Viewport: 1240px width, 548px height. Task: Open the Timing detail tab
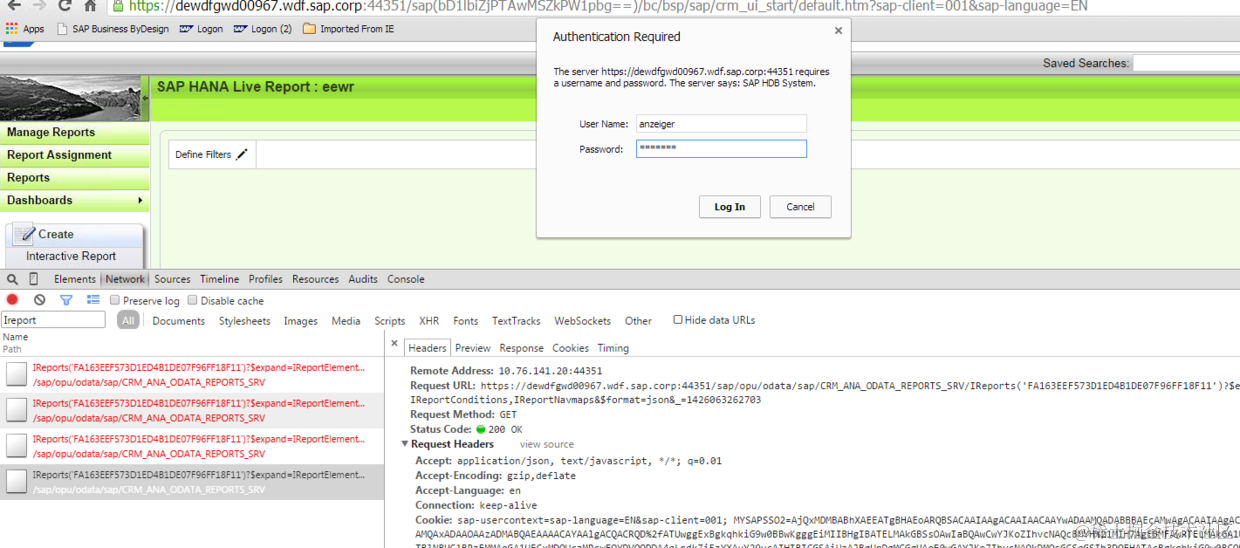click(x=613, y=348)
